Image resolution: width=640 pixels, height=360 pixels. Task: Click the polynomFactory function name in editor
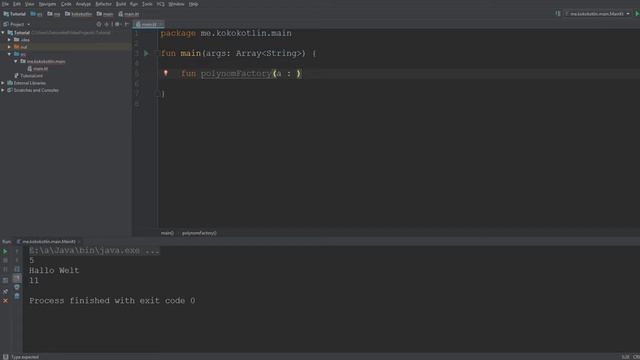click(236, 74)
